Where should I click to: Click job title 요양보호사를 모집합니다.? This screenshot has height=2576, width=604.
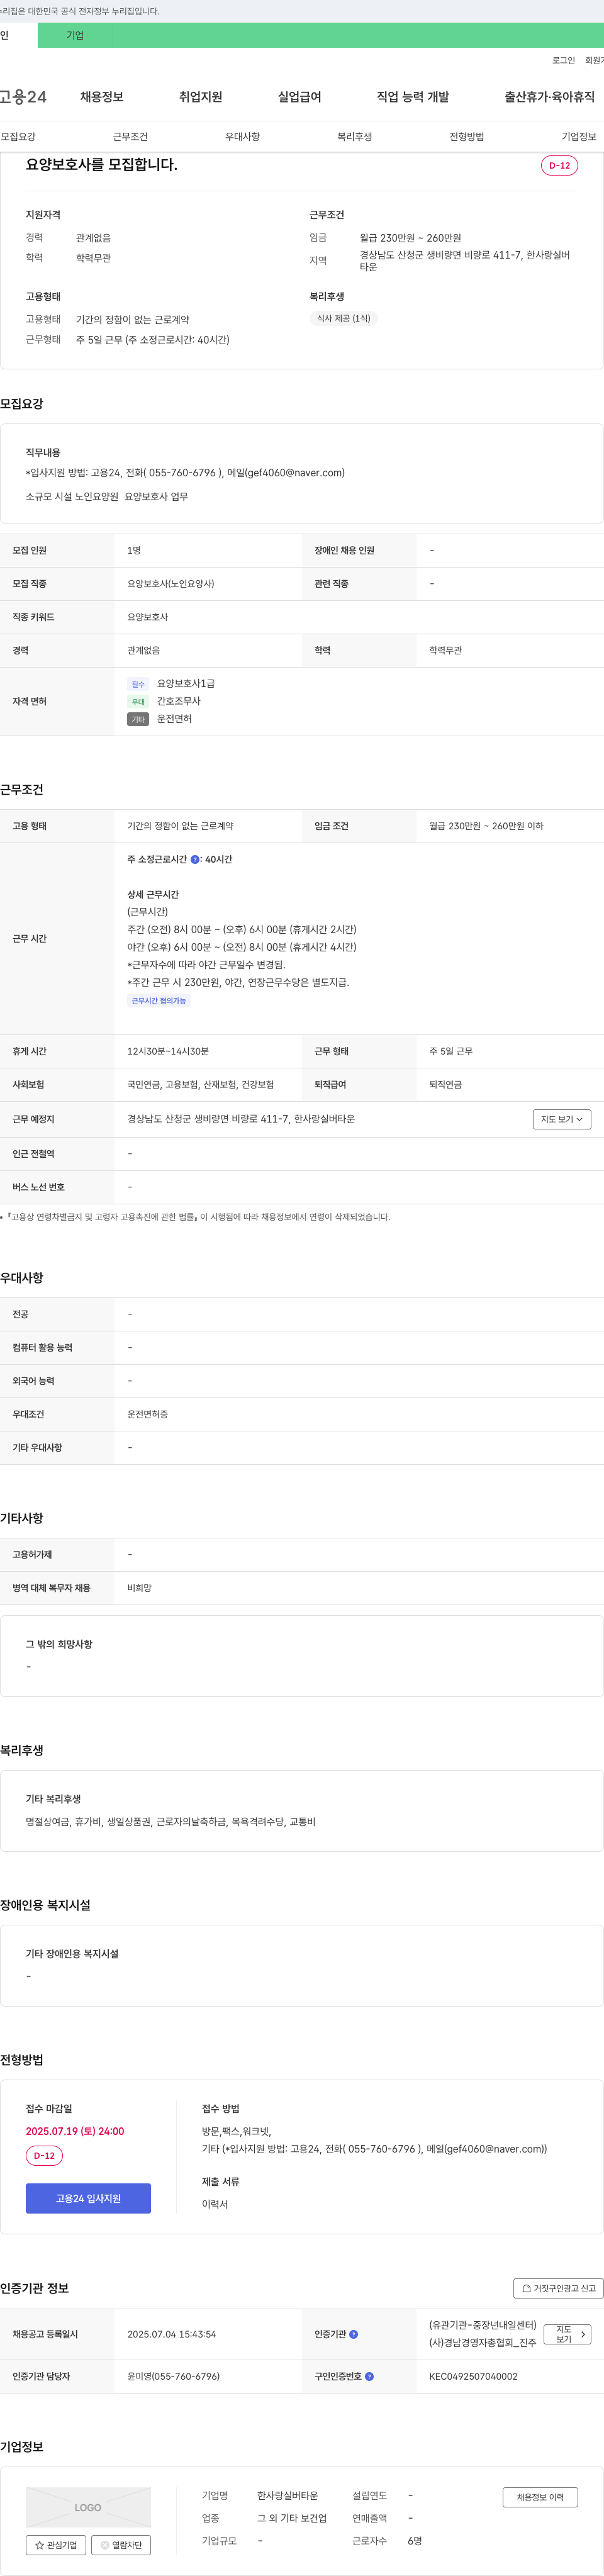(x=102, y=165)
